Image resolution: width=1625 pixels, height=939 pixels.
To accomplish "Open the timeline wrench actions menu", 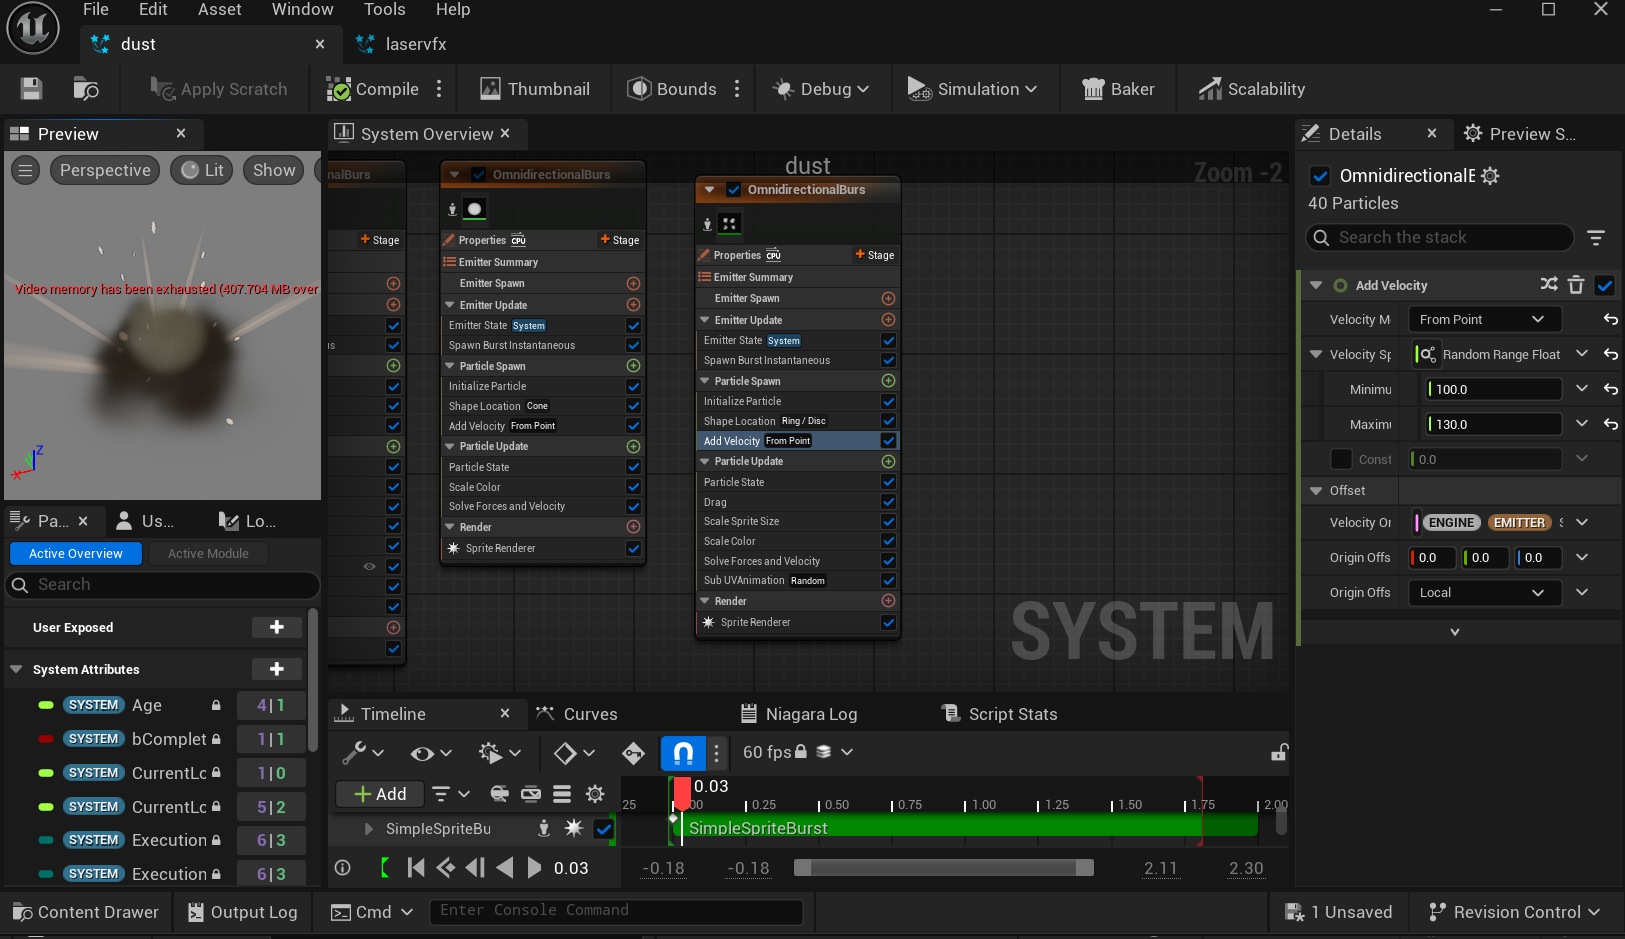I will point(363,752).
